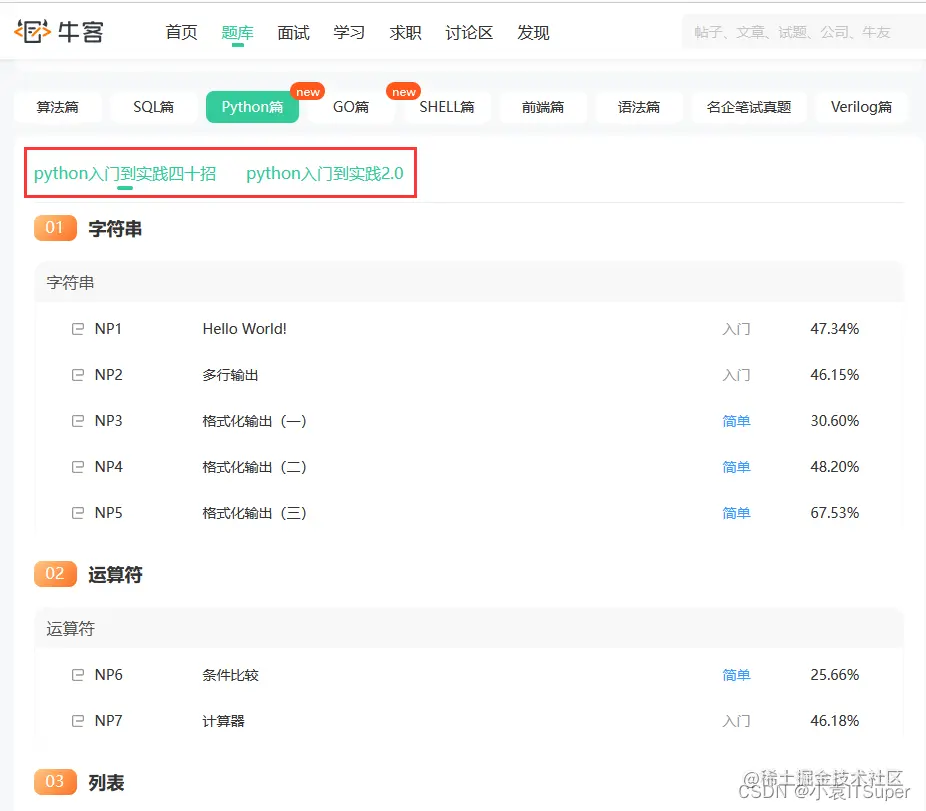Click the NP6 problem icon
The height and width of the screenshot is (811, 926).
(x=77, y=675)
